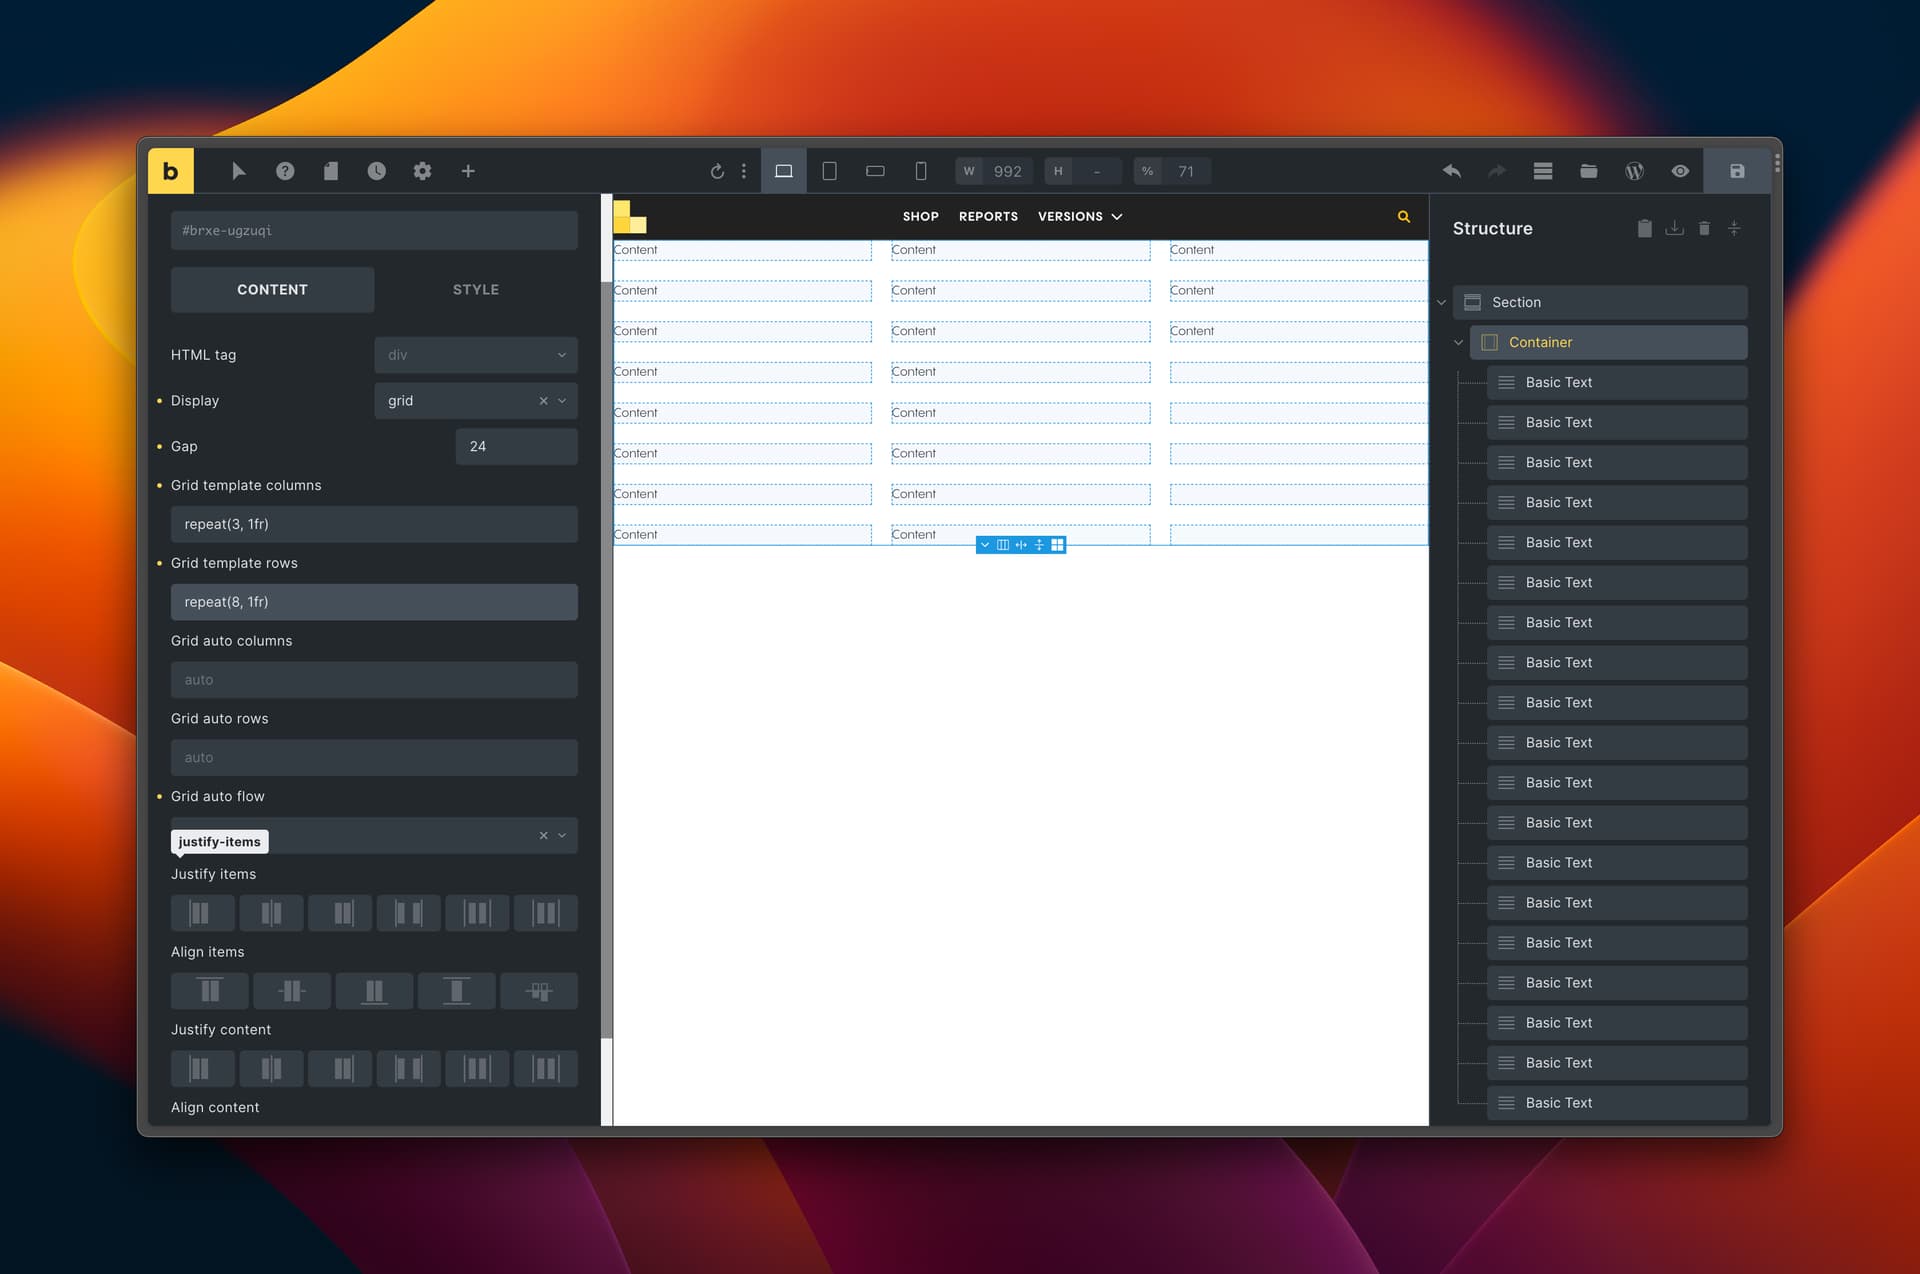Screen dimensions: 1920x1274
Task: Click the REPORTS navigation link
Action: point(987,217)
